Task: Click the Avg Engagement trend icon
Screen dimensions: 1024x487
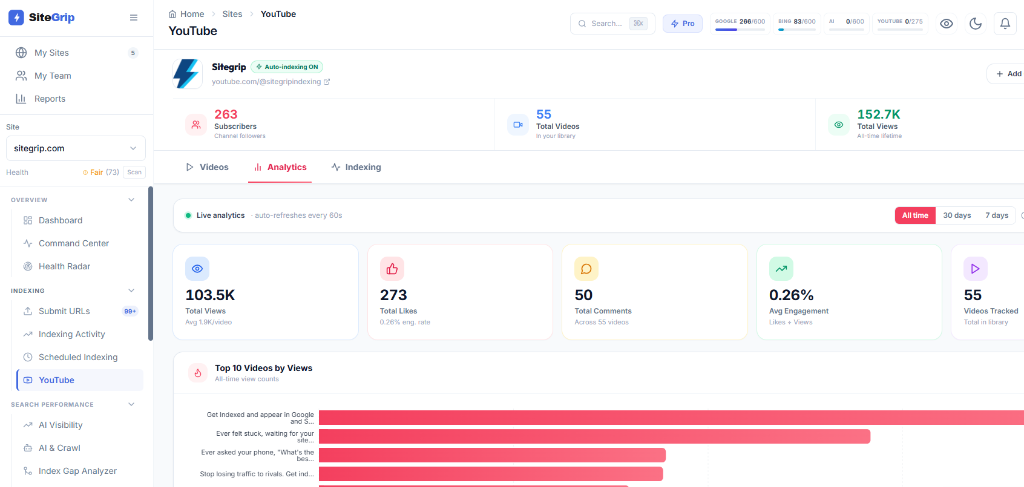Action: pyautogui.click(x=781, y=268)
